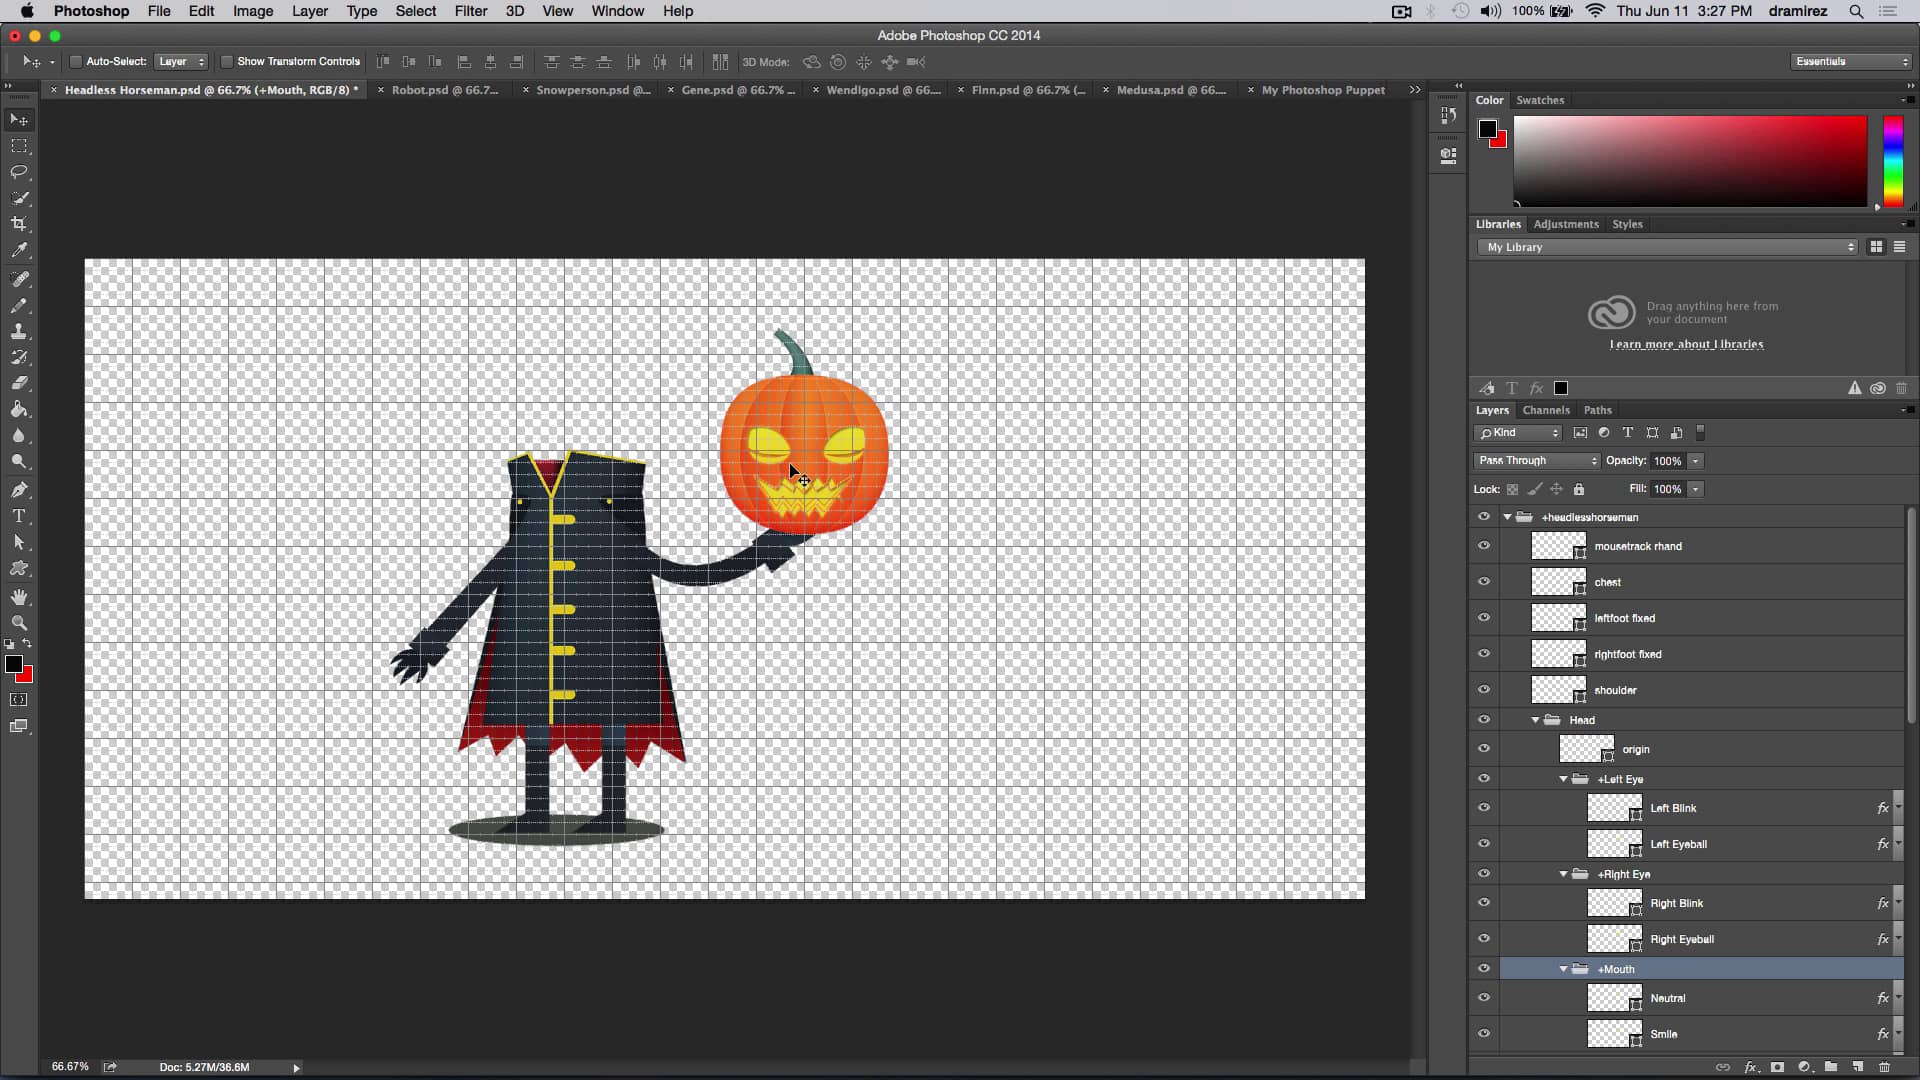The height and width of the screenshot is (1080, 1920).
Task: Choose the Crop tool
Action: pyautogui.click(x=20, y=224)
